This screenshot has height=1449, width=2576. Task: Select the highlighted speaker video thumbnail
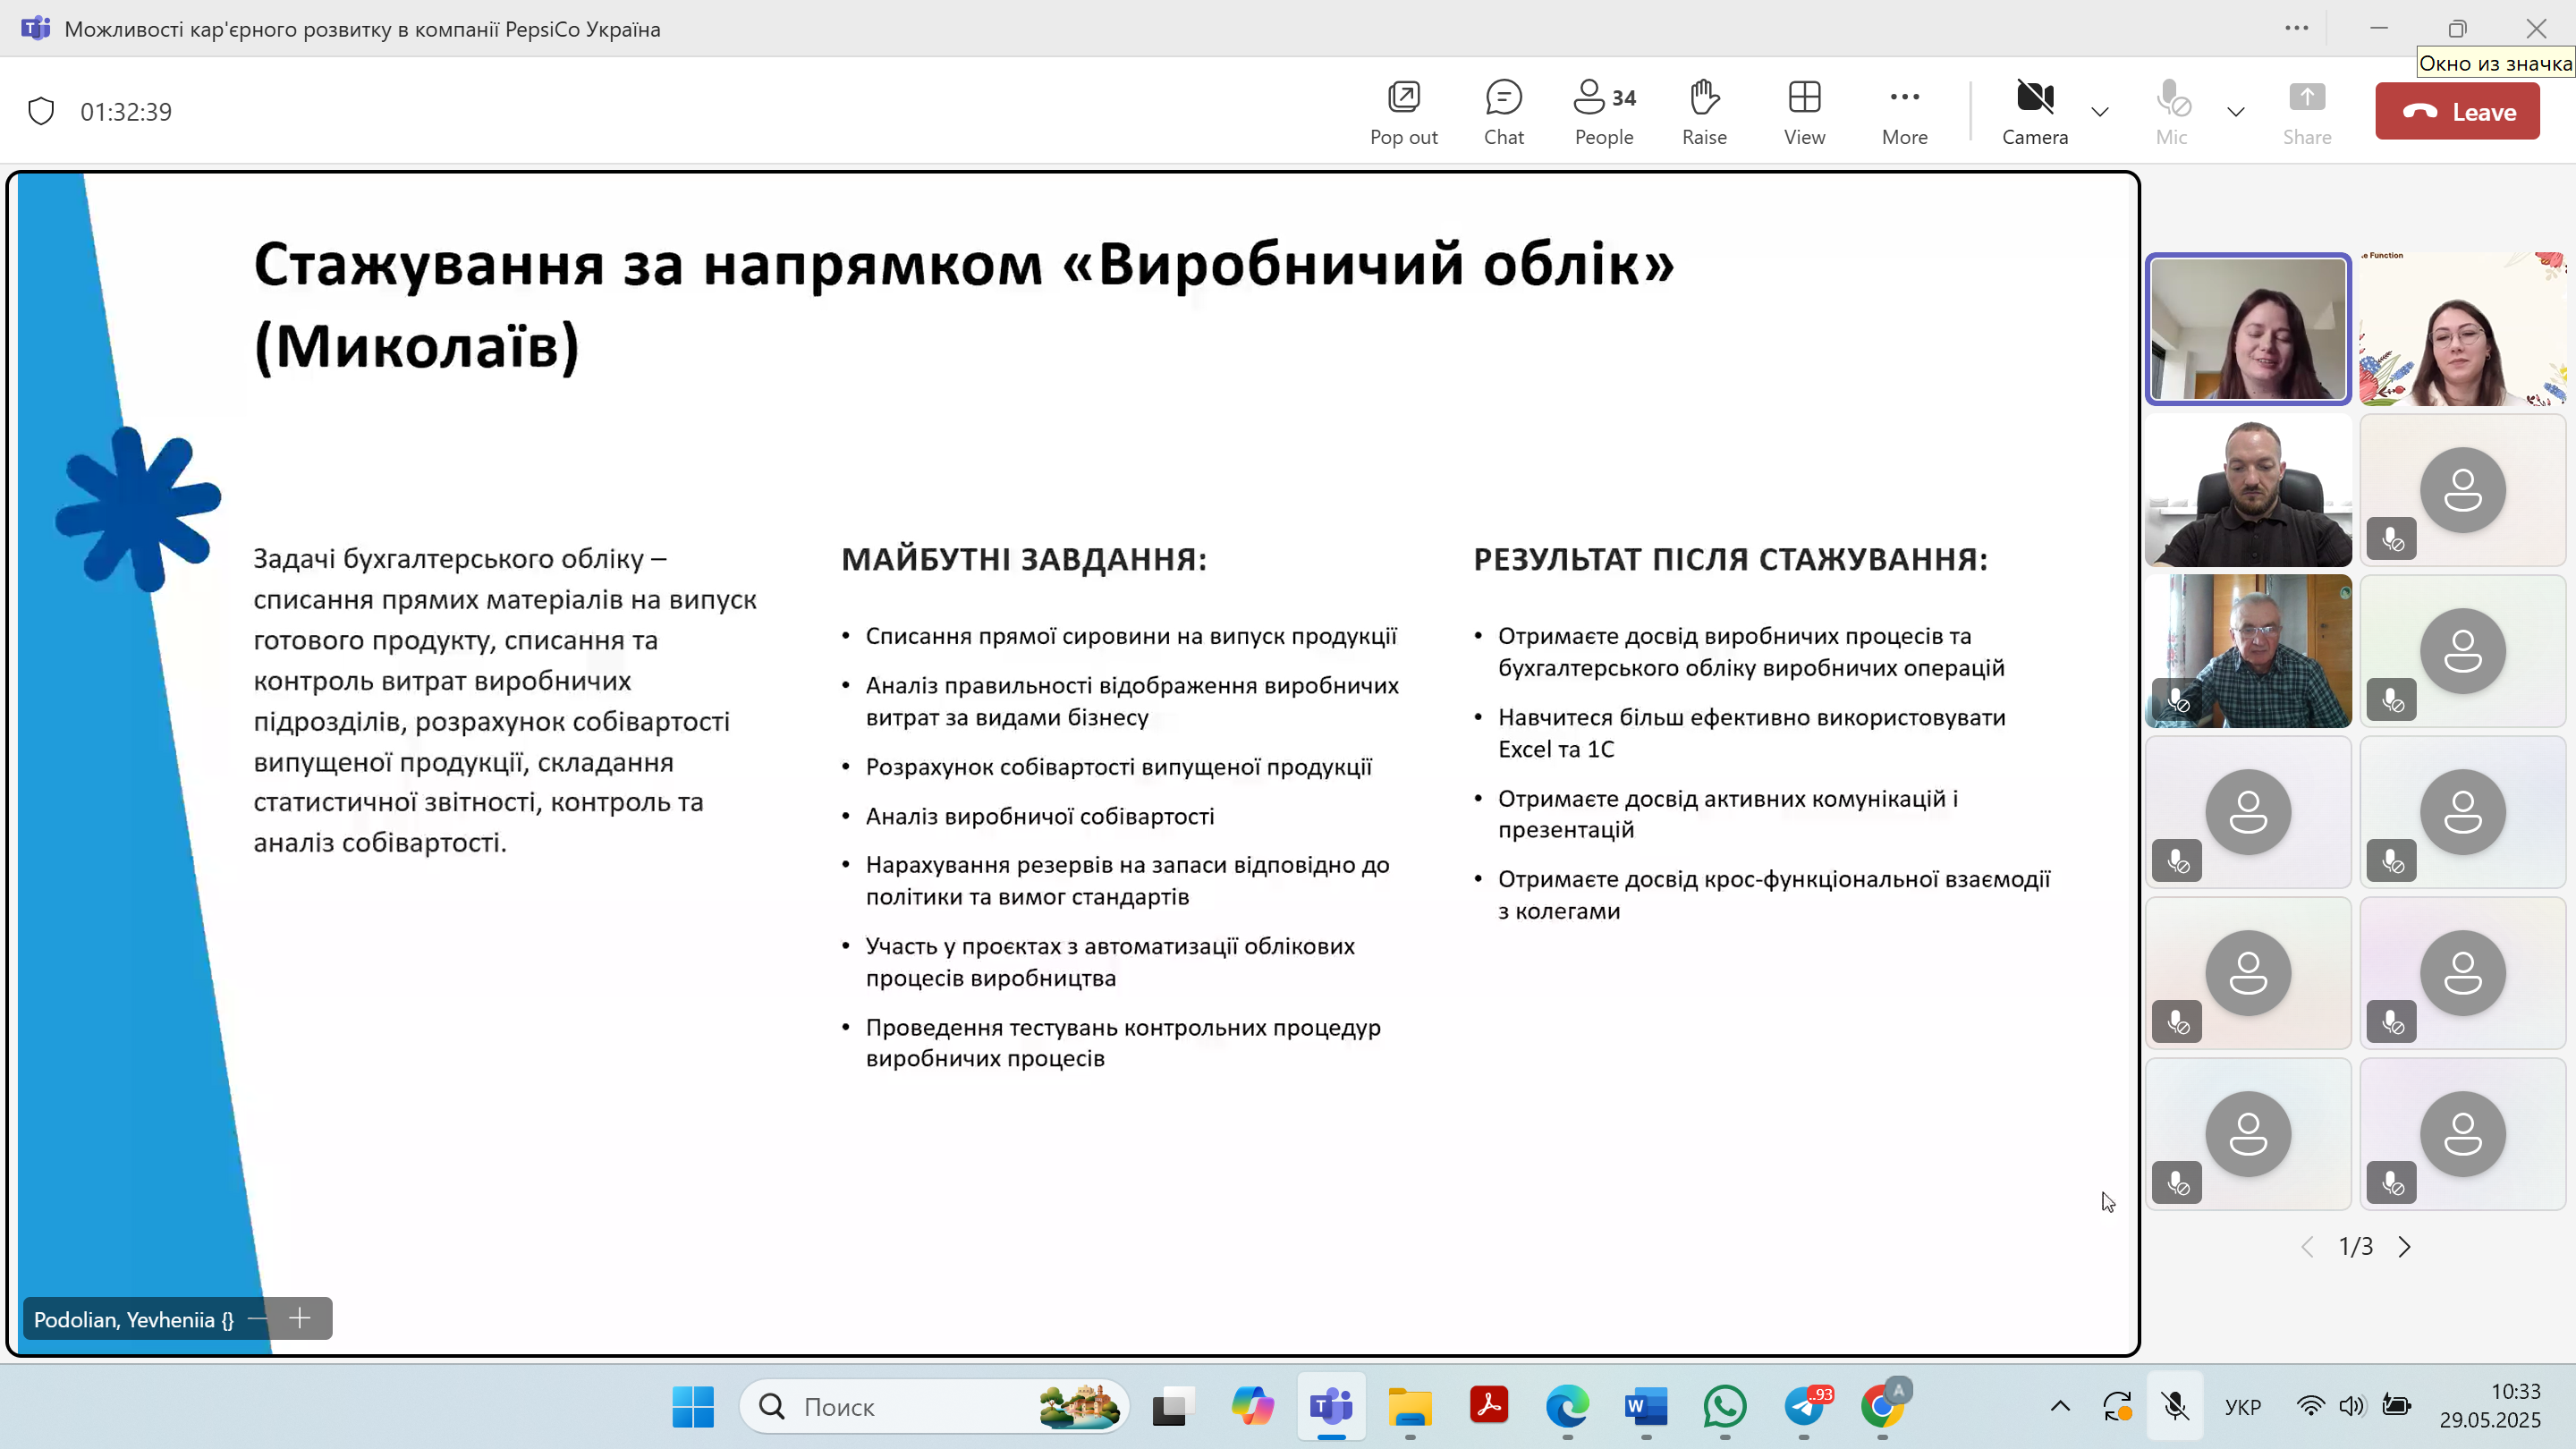pos(2247,329)
